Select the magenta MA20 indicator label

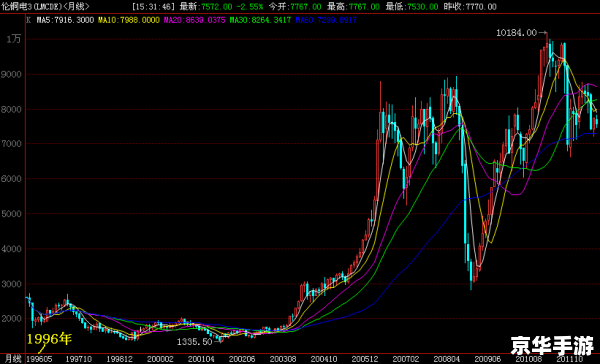[x=194, y=20]
